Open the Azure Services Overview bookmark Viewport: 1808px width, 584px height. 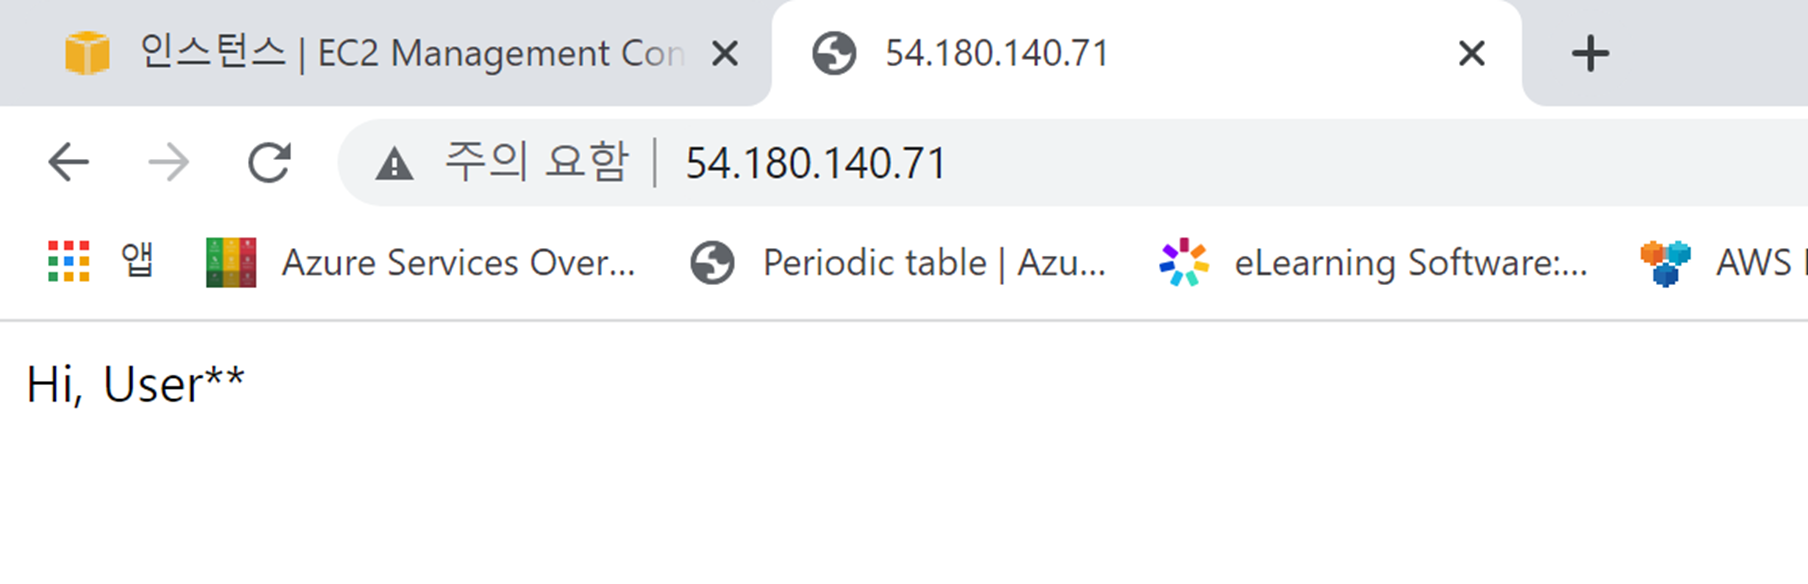click(x=458, y=263)
